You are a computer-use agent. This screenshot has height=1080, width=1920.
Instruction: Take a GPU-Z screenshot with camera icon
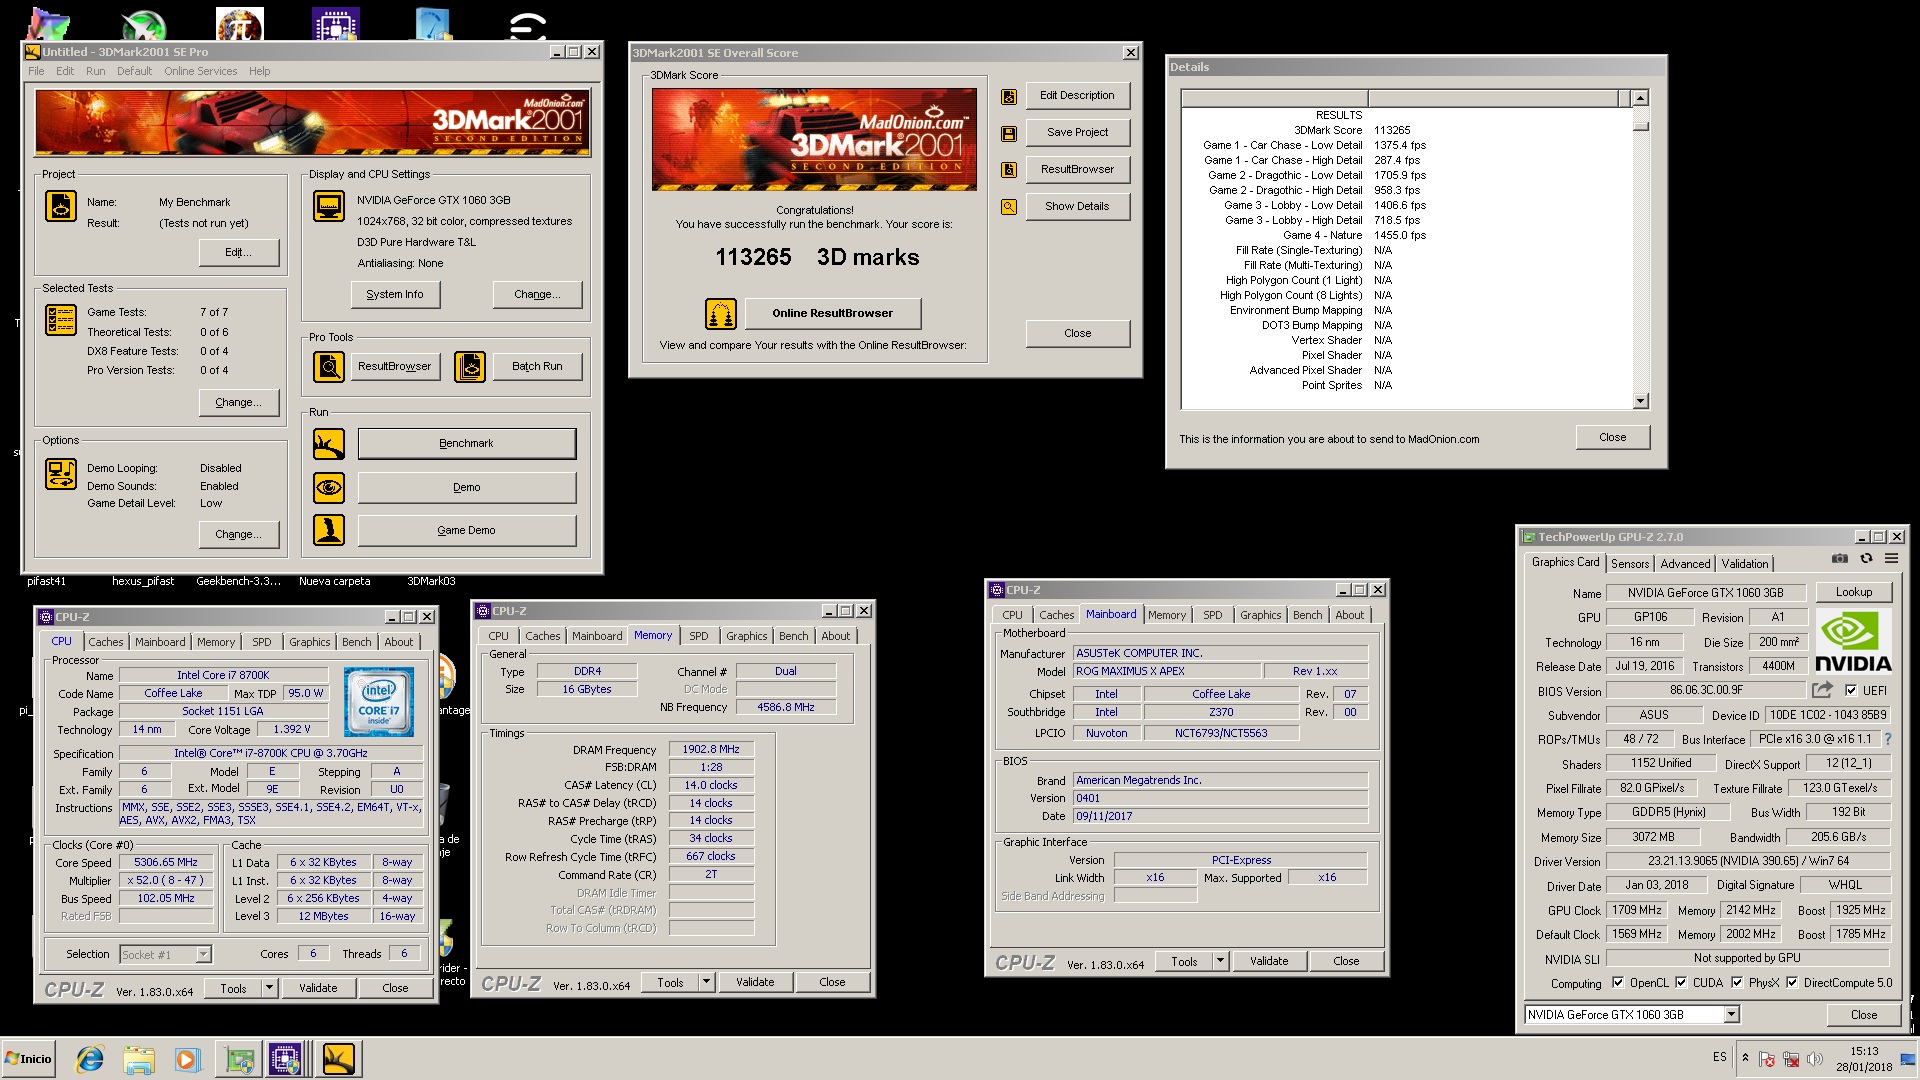pos(1840,559)
